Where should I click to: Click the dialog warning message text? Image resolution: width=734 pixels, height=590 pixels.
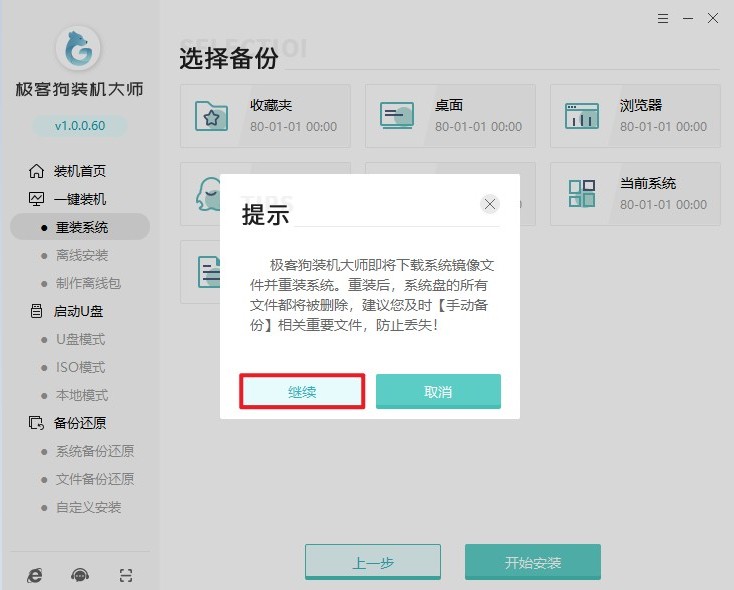tap(370, 295)
